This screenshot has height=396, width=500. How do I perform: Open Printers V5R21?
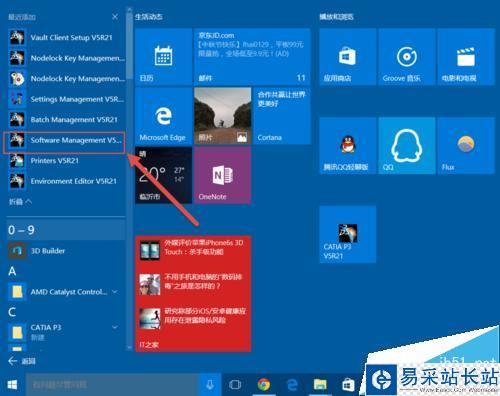pyautogui.click(x=66, y=161)
